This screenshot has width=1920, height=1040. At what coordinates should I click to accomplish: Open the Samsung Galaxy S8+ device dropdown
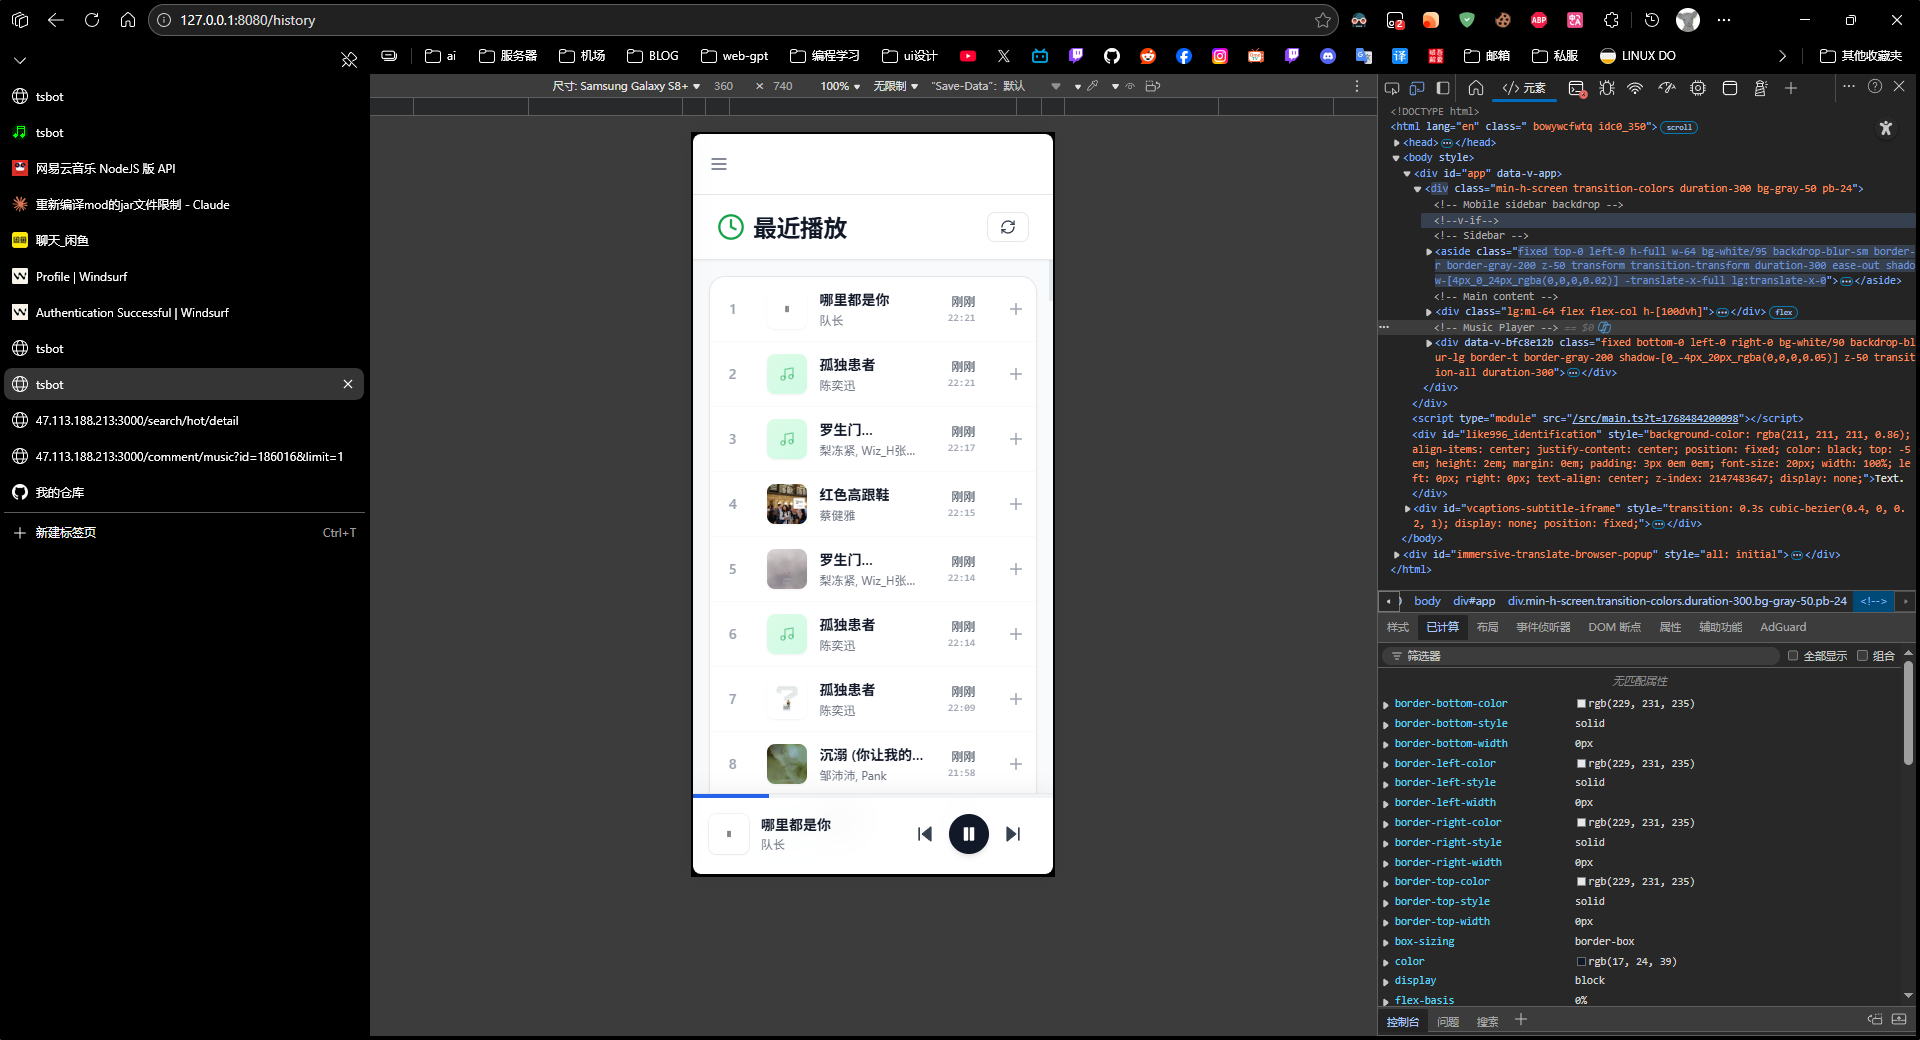[x=626, y=86]
